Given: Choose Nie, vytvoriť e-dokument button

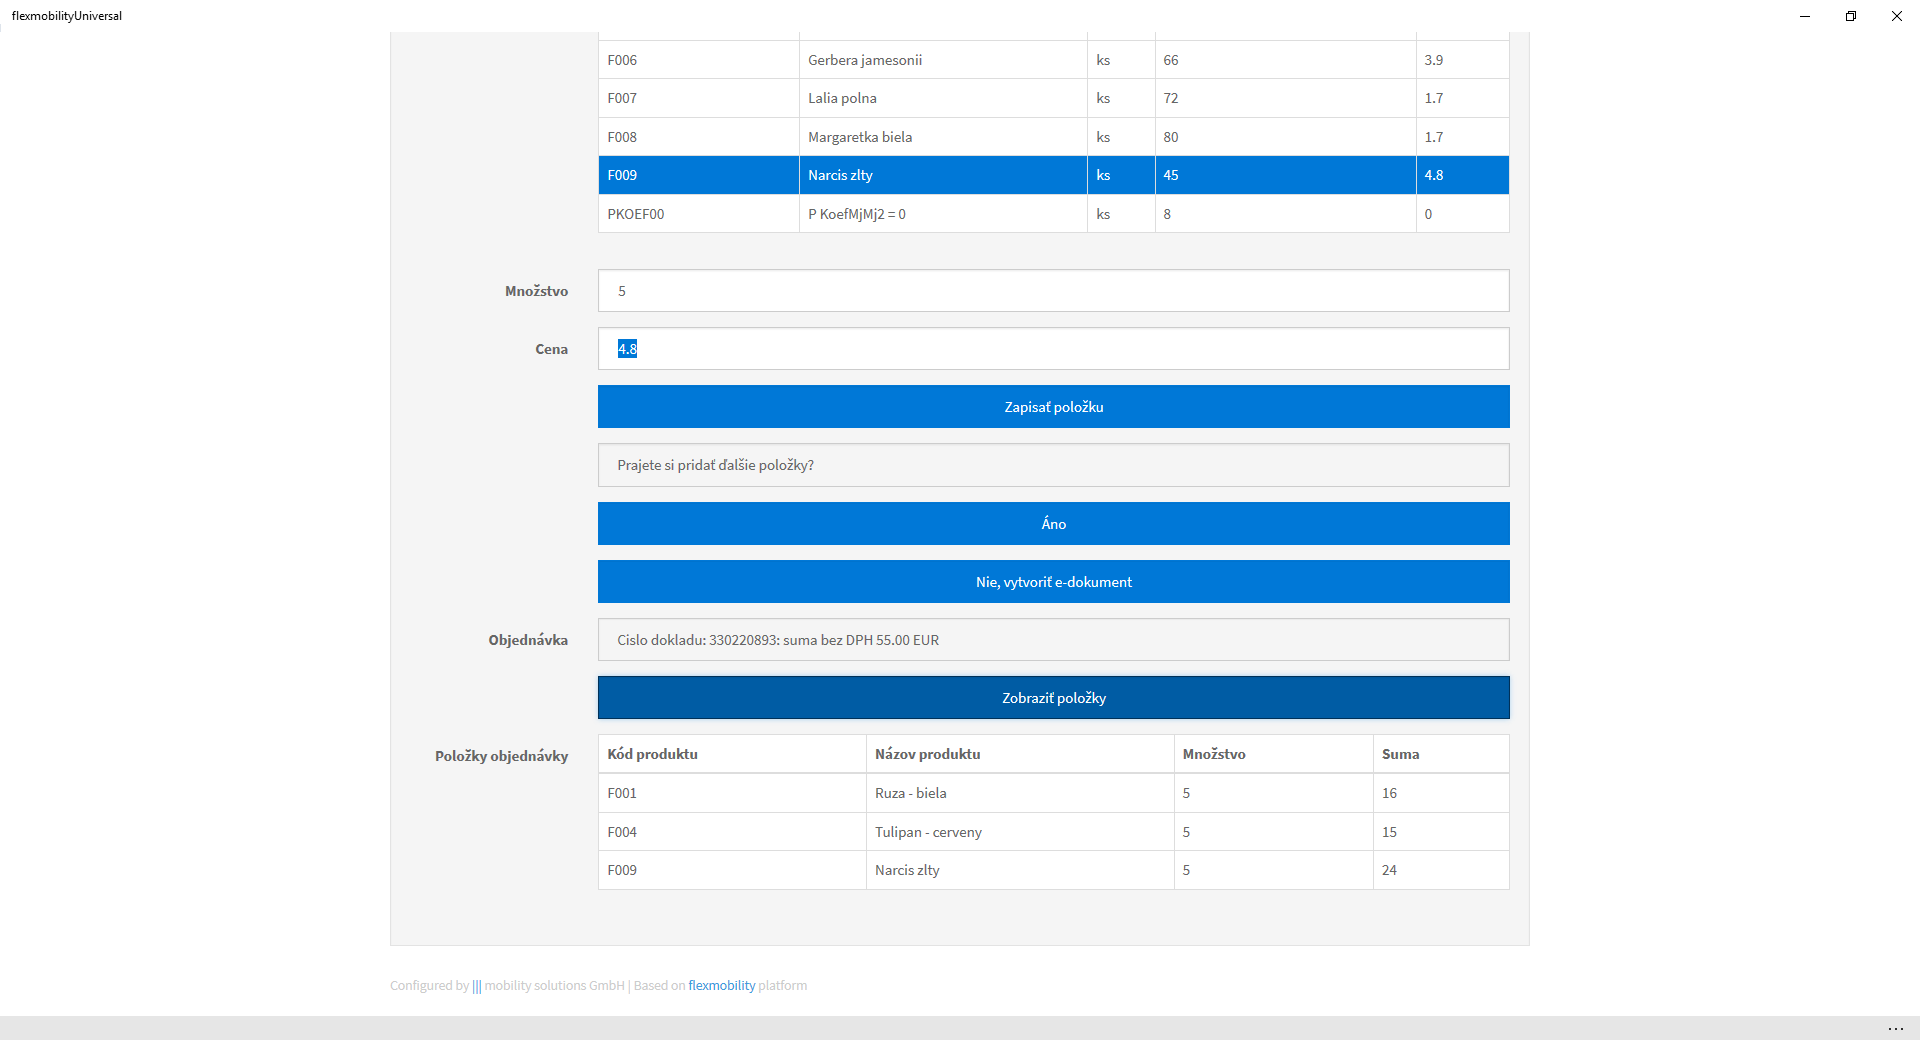Looking at the screenshot, I should click(1053, 582).
